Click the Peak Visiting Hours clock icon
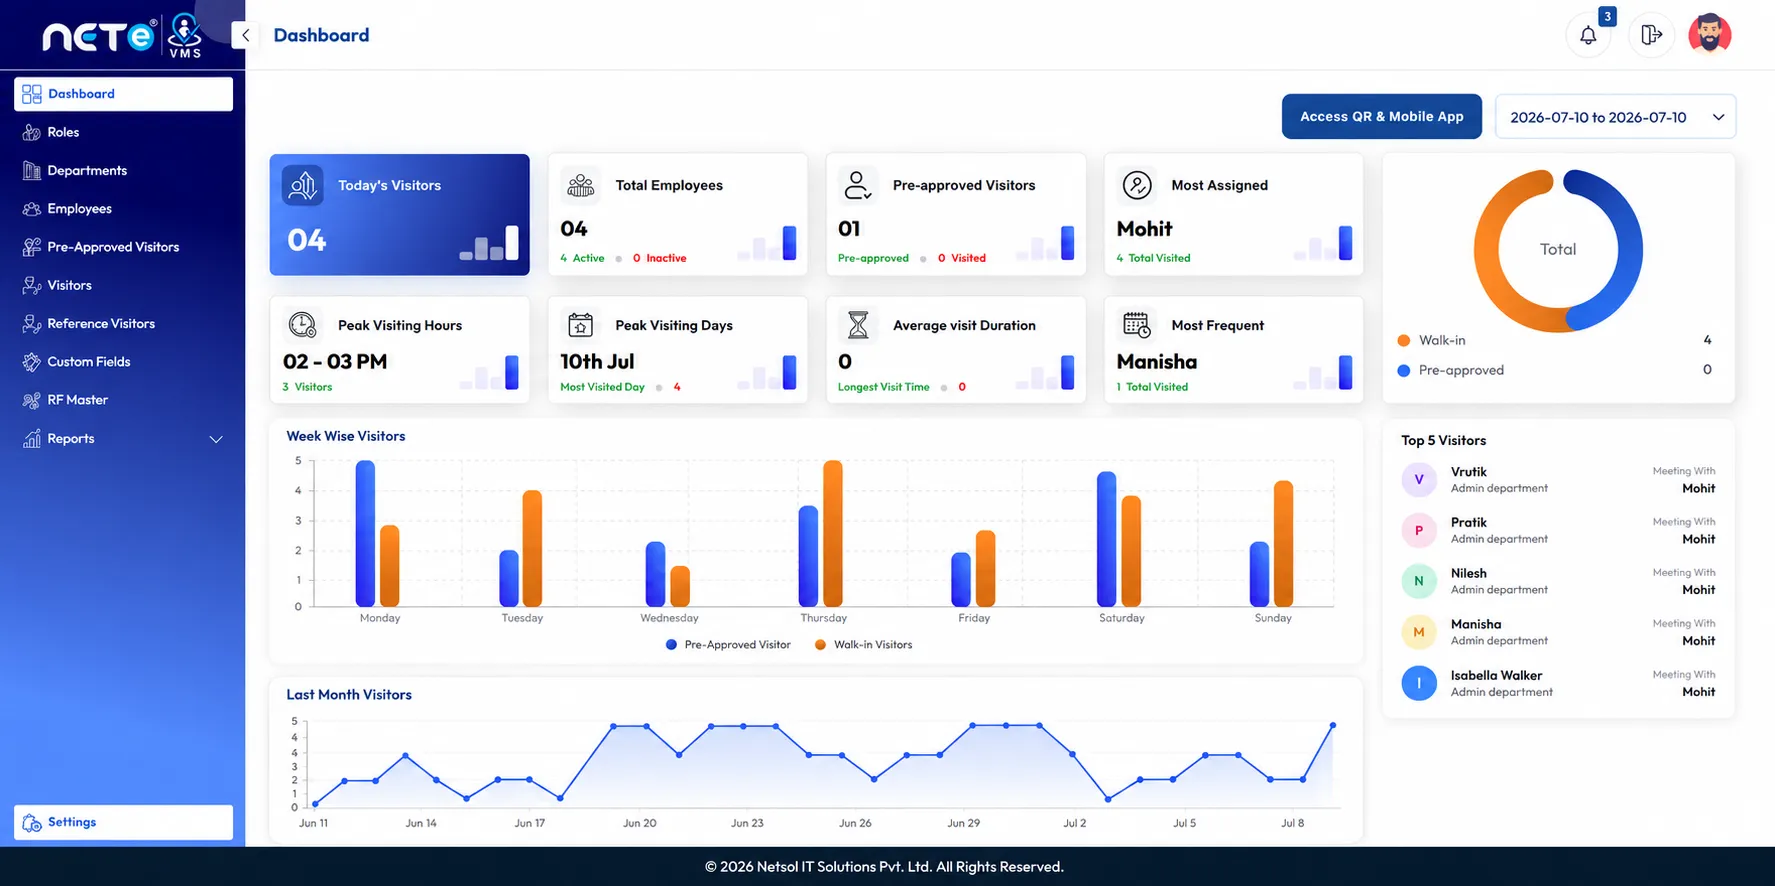 pos(302,325)
